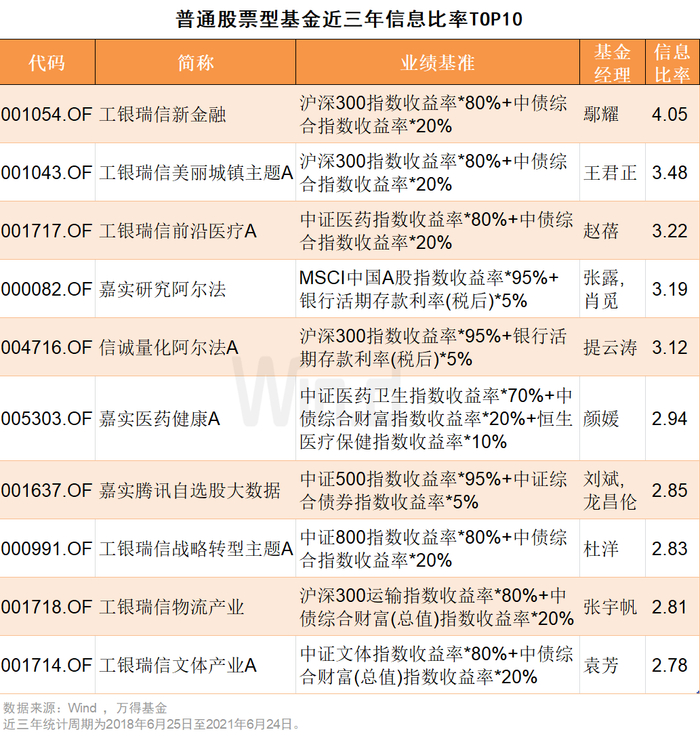Click fund name 工银瑞信前沿医疗A
The height and width of the screenshot is (739, 700).
178,231
